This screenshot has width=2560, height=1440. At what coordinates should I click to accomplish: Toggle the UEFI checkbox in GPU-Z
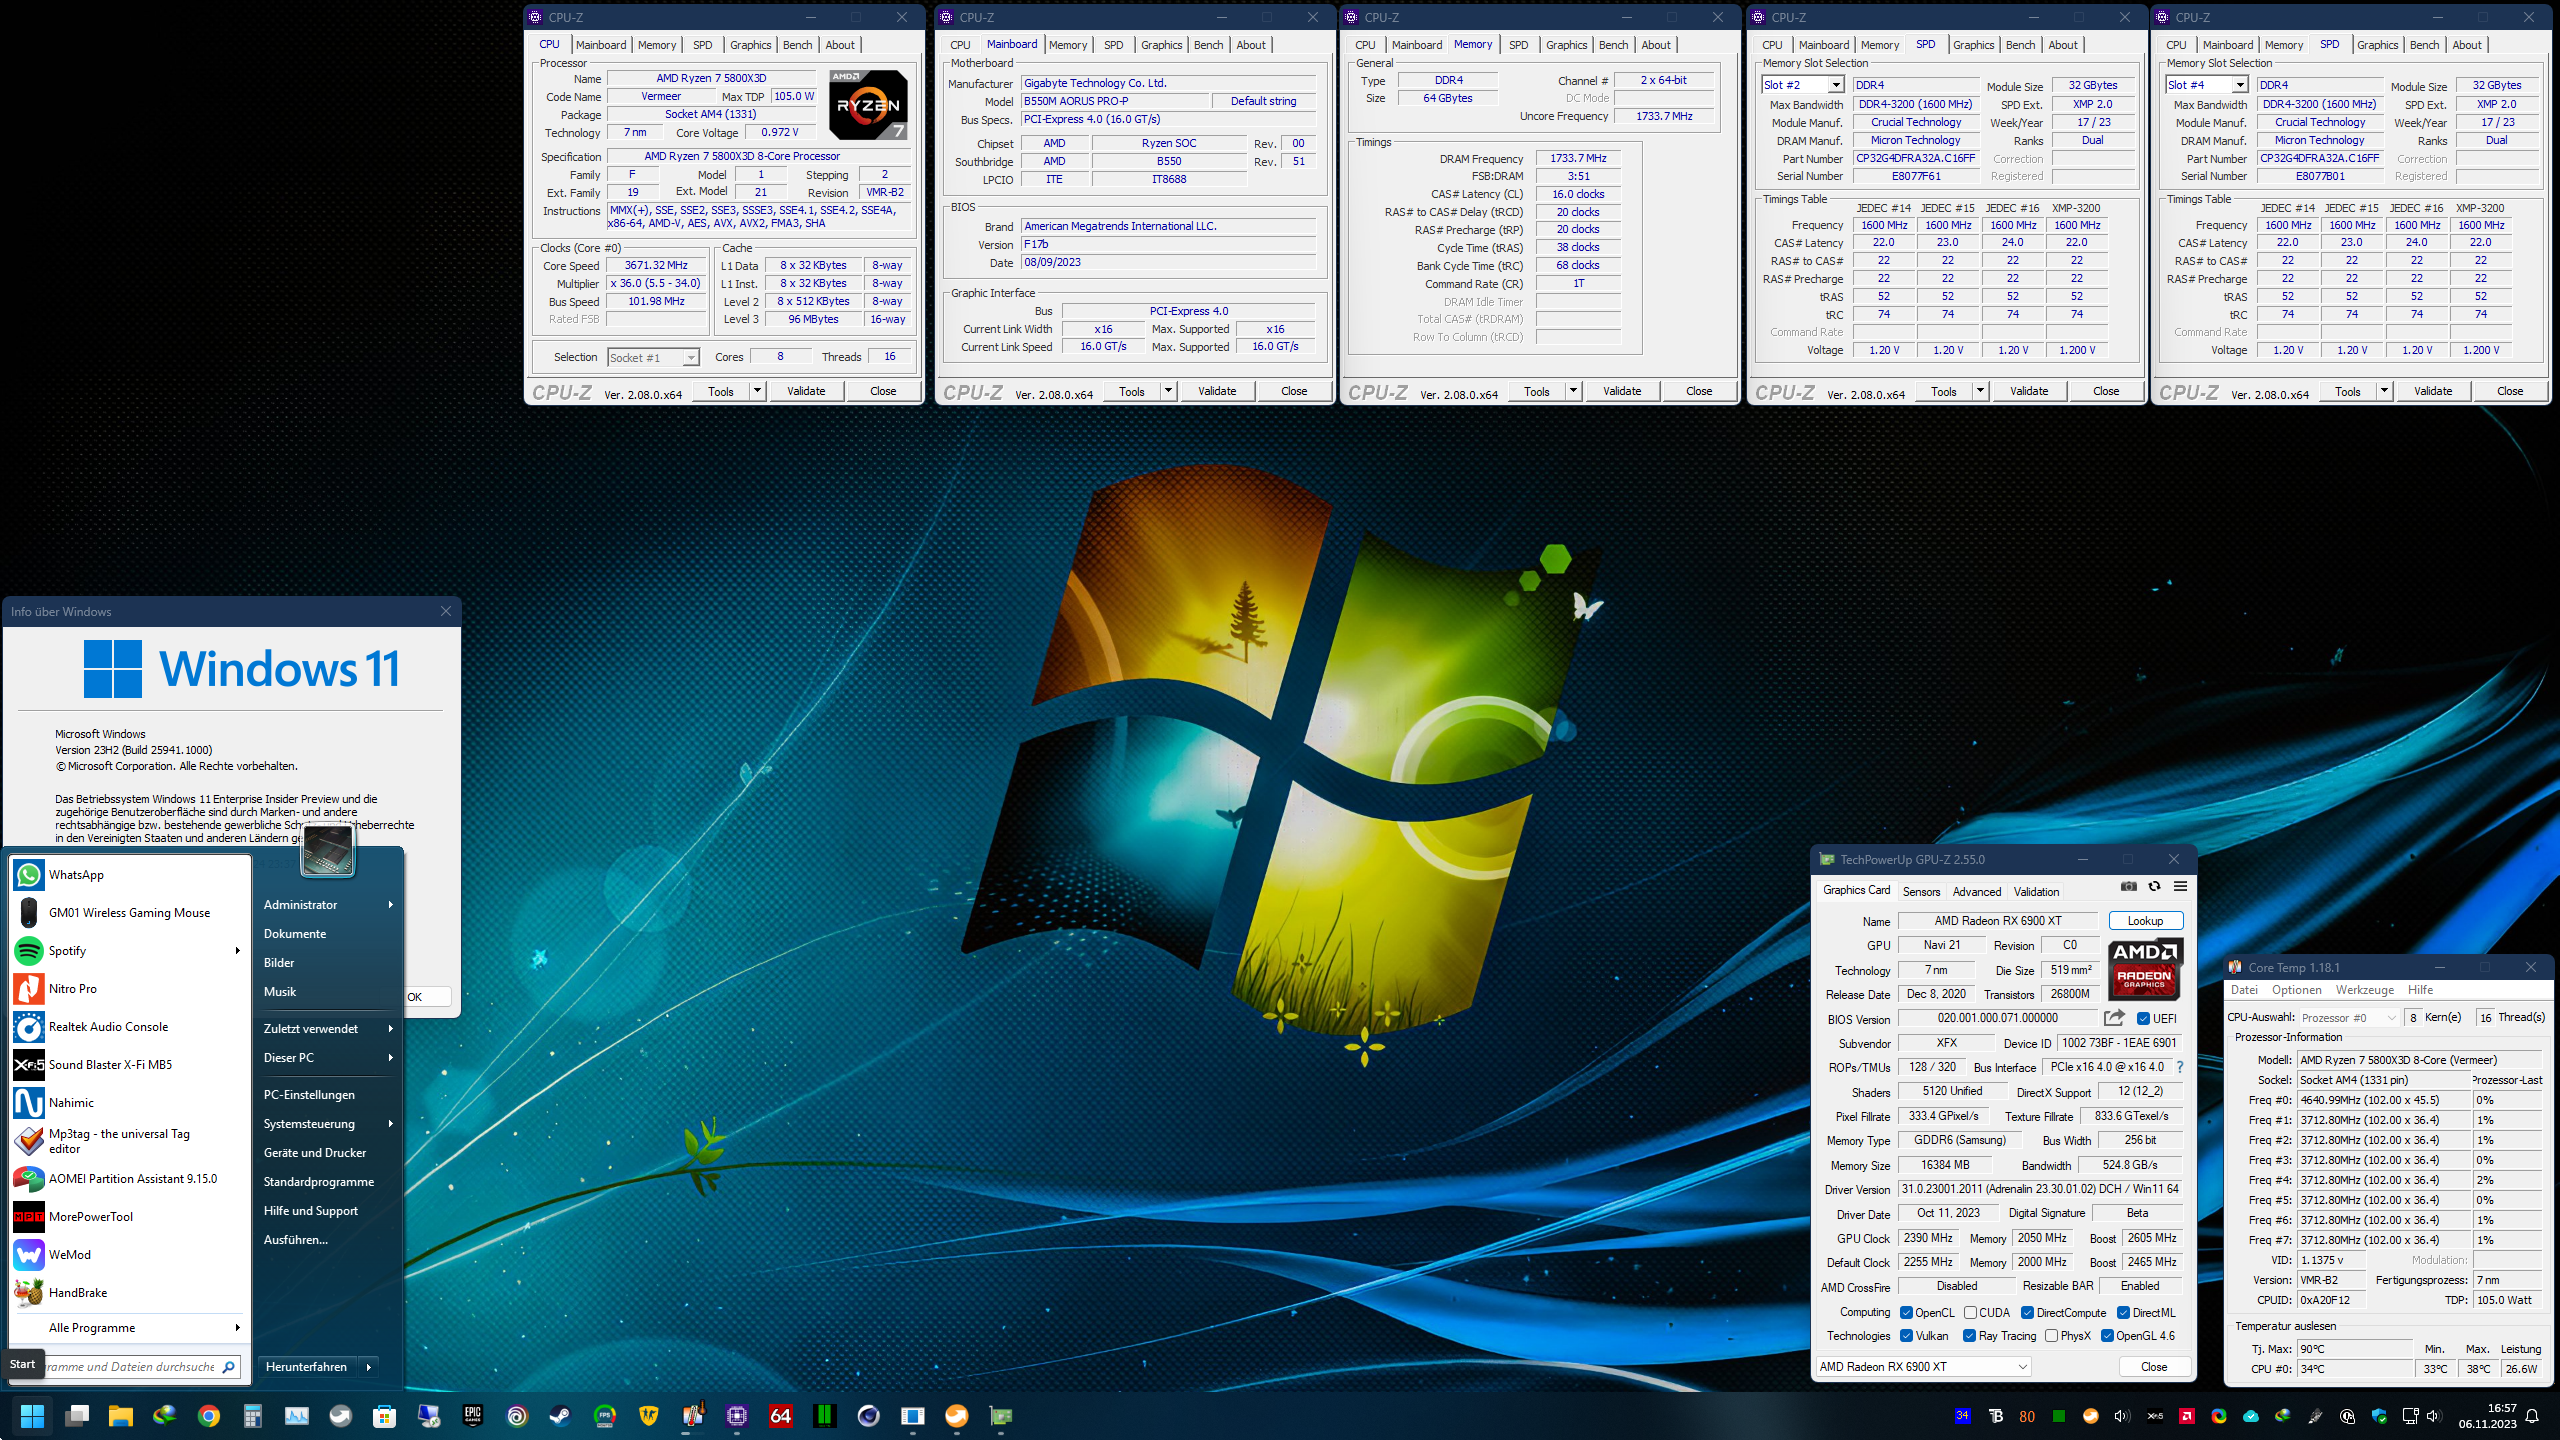2143,1019
